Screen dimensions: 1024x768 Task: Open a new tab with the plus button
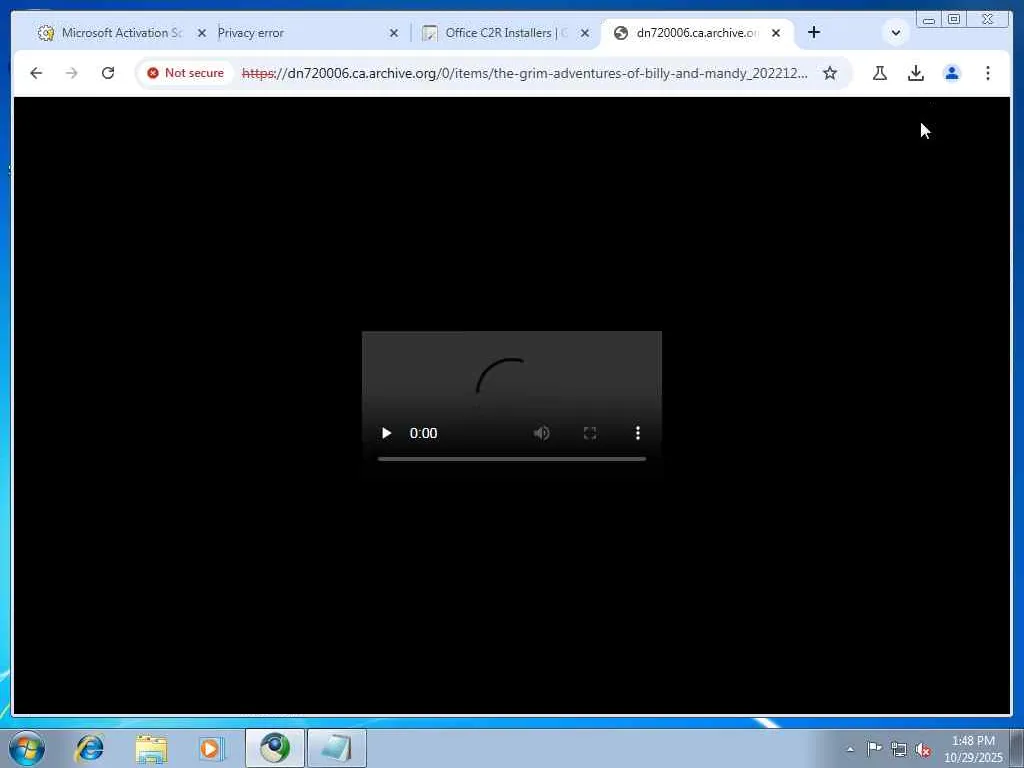click(814, 32)
